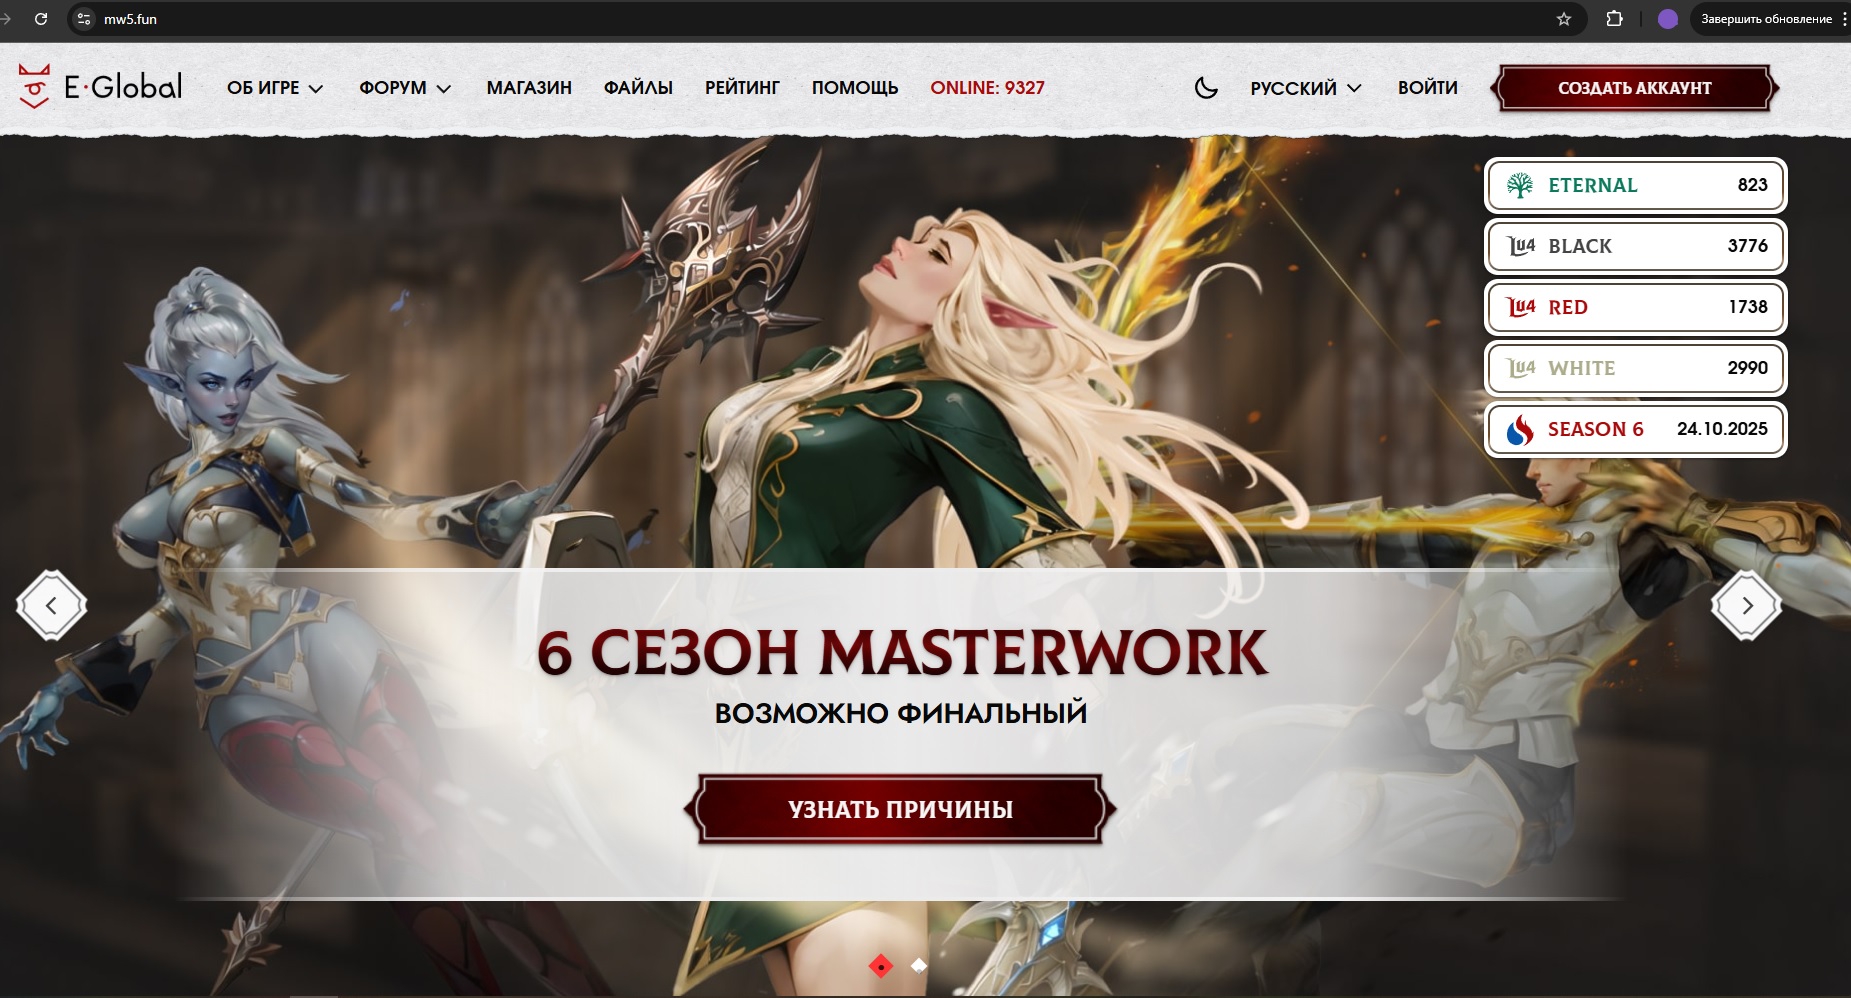Bookmark this page with the star icon
The image size is (1851, 998).
1564,19
